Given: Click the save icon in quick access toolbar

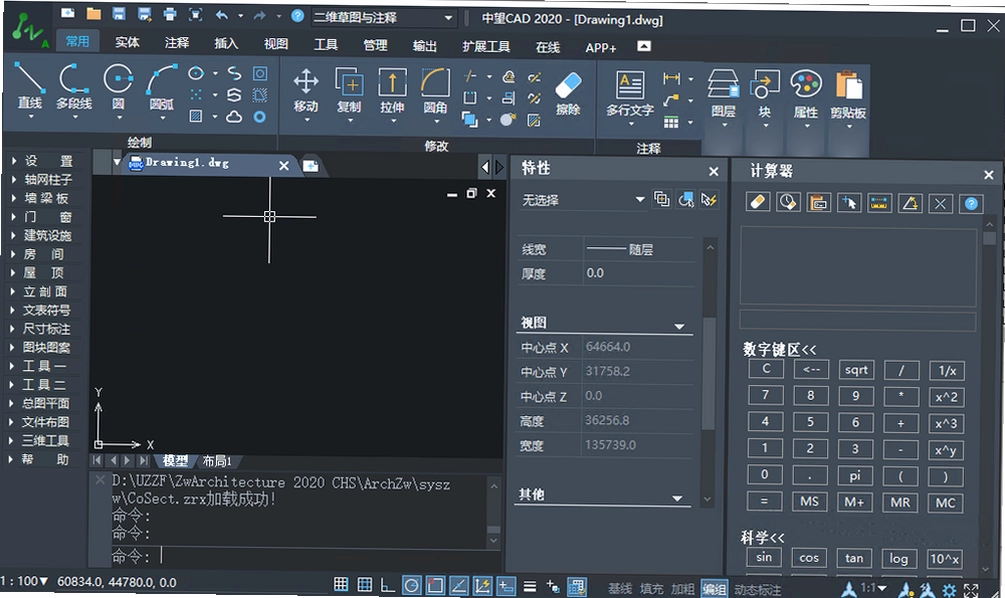Looking at the screenshot, I should coord(119,13).
